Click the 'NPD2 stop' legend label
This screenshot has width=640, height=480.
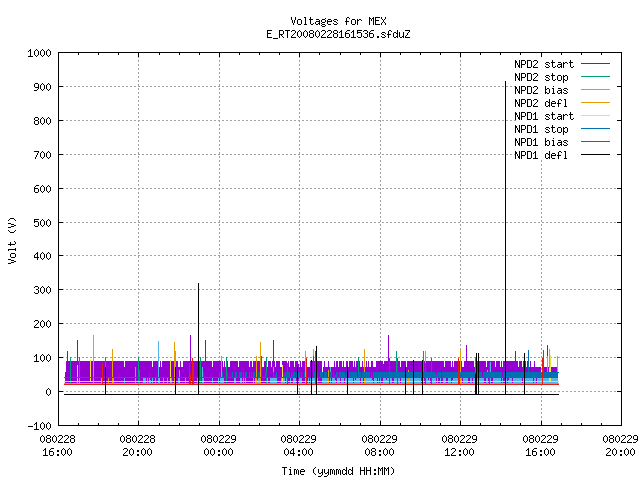[541, 77]
